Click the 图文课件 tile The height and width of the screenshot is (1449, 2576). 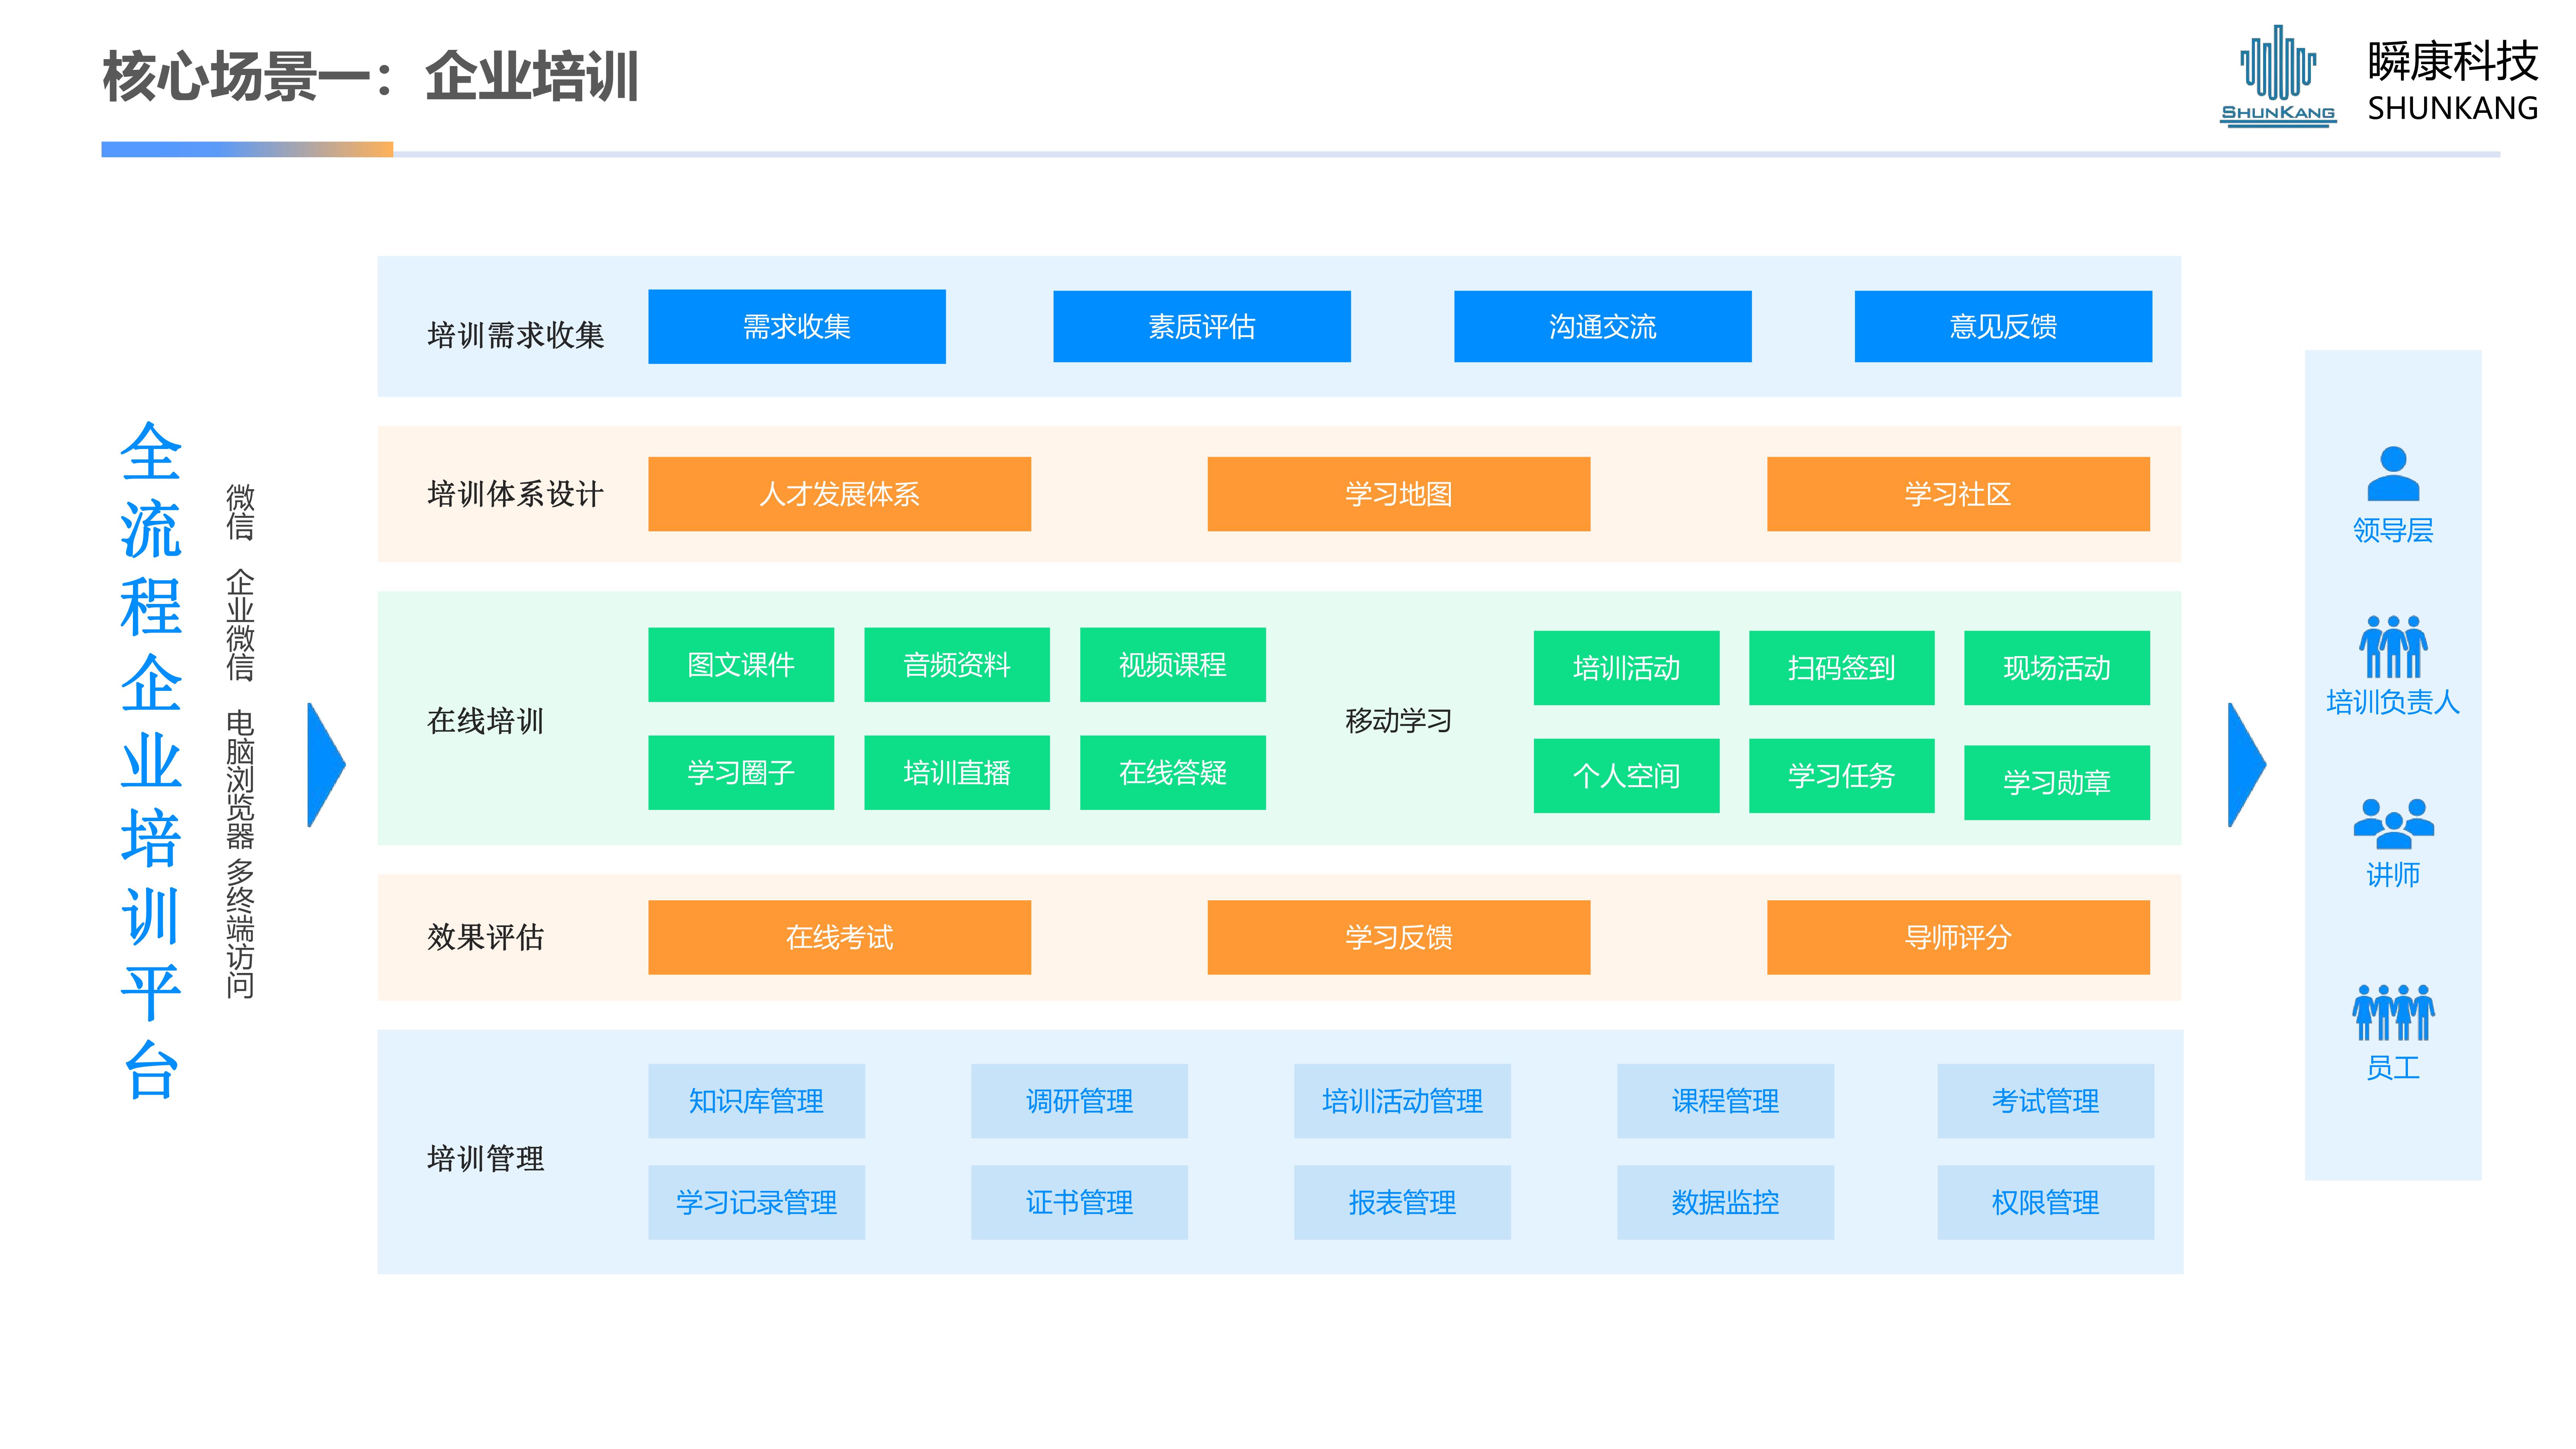click(x=741, y=665)
